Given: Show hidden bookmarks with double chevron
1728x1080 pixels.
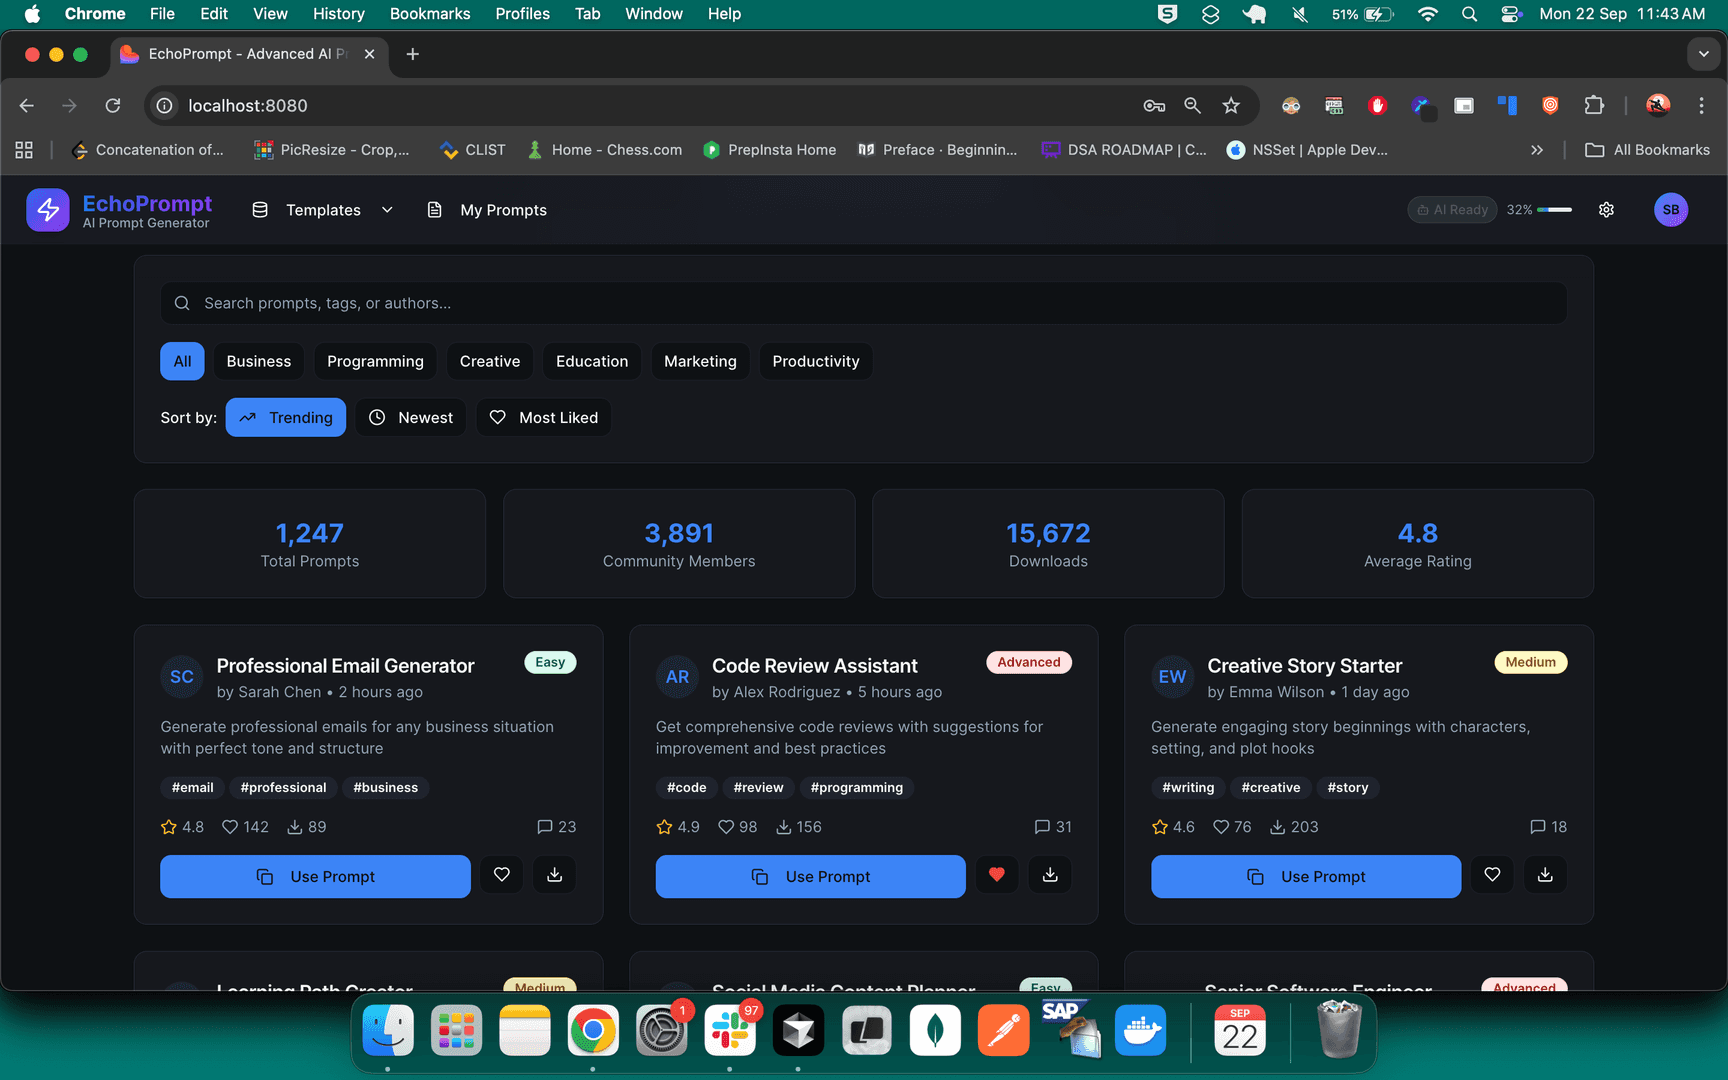Looking at the screenshot, I should [x=1537, y=150].
